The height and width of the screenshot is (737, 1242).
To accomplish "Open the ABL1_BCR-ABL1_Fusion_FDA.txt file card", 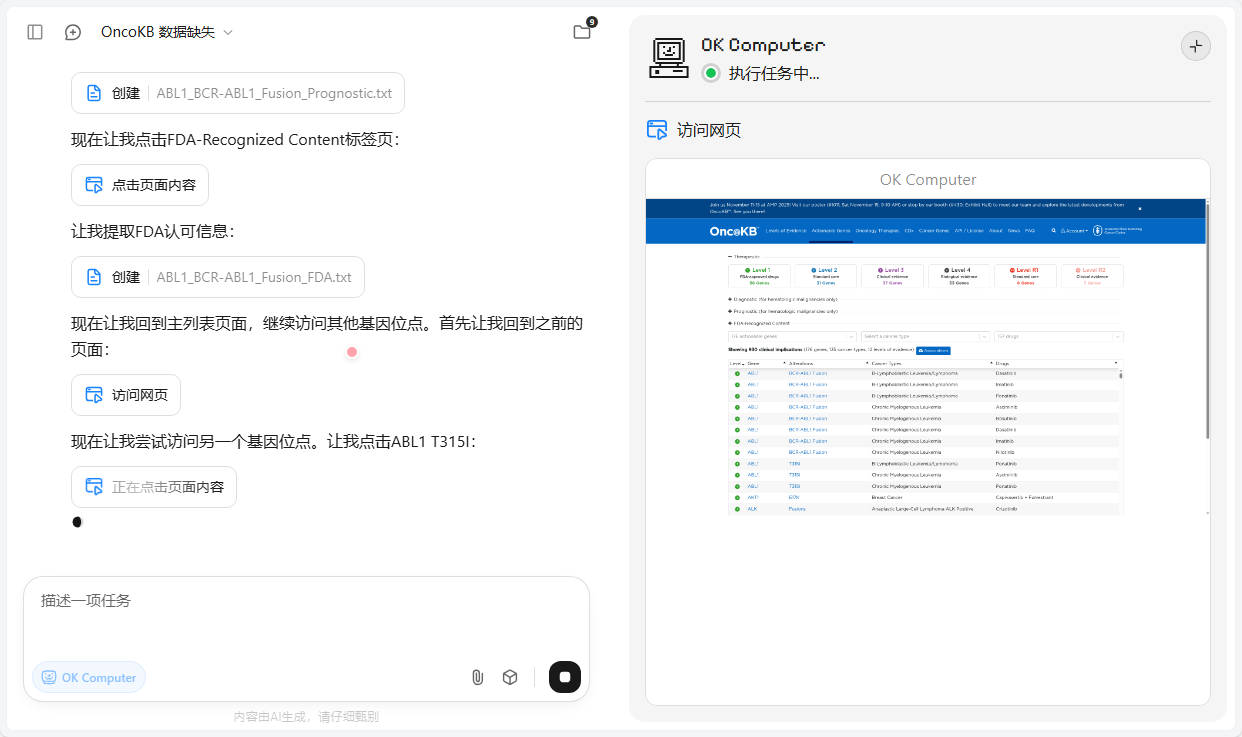I will point(218,277).
